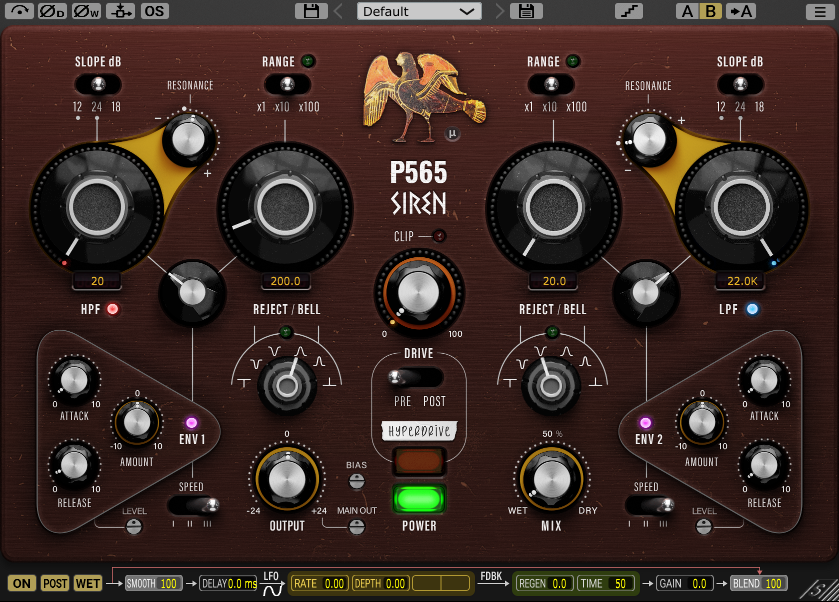Click the ENV 1 purple LED
This screenshot has width=839, height=602.
(191, 423)
